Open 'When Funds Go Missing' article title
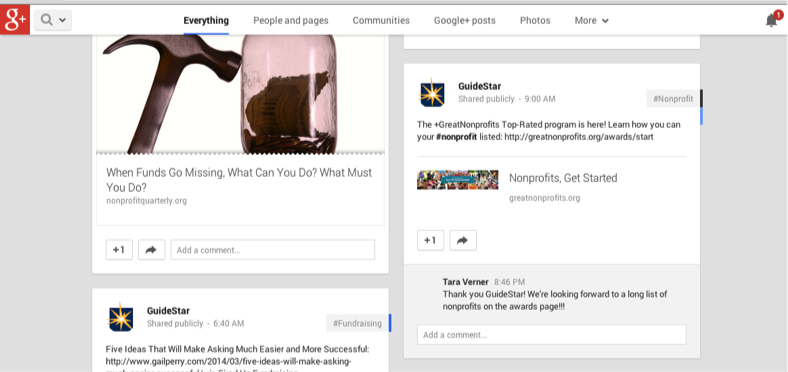The width and height of the screenshot is (788, 372). pos(239,180)
